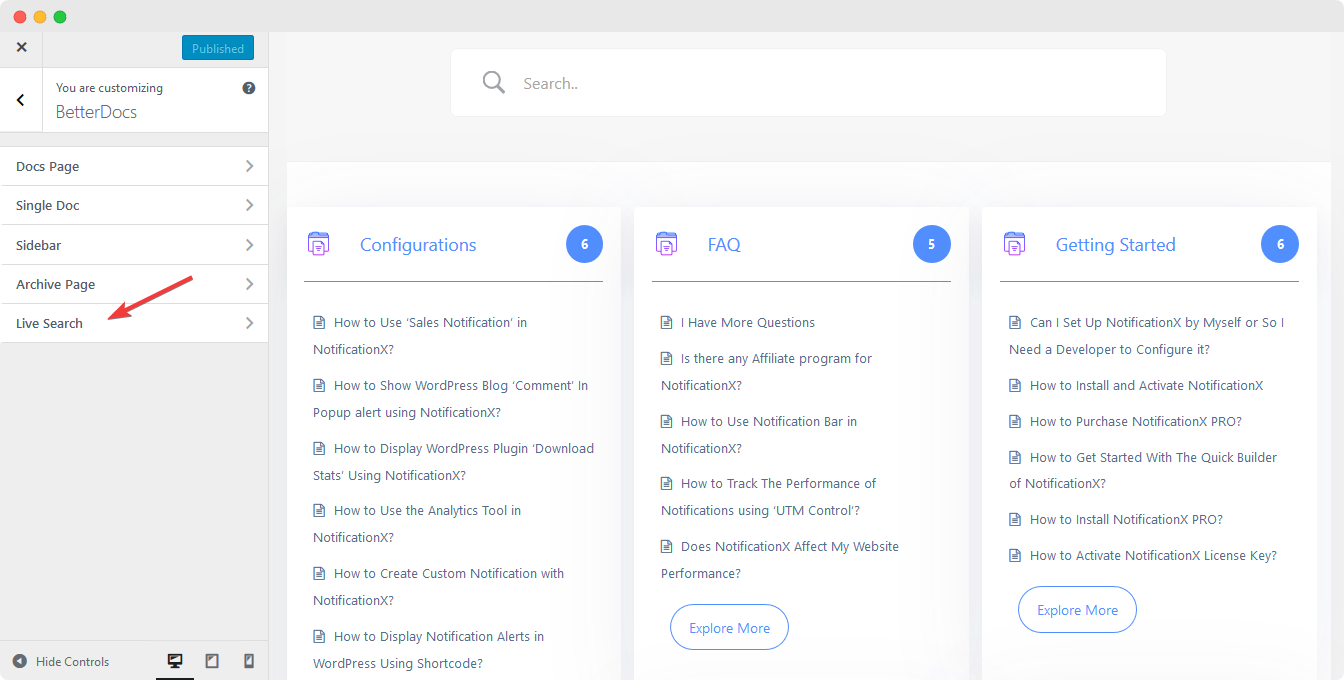
Task: Click doc icon beside 'How to Use Notification Bar'
Action: pos(667,421)
